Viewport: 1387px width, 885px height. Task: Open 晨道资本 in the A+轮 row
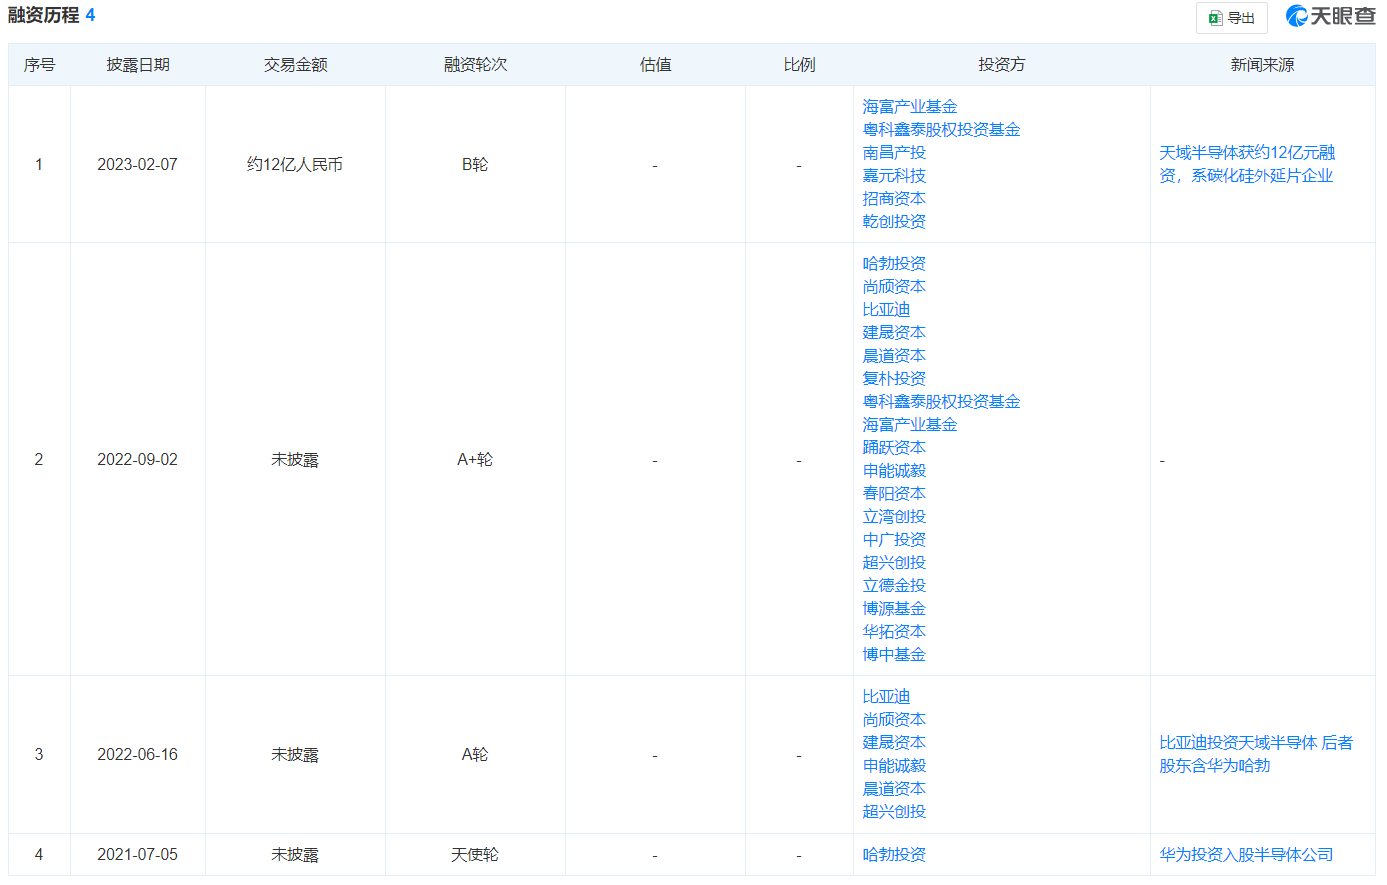click(x=894, y=356)
